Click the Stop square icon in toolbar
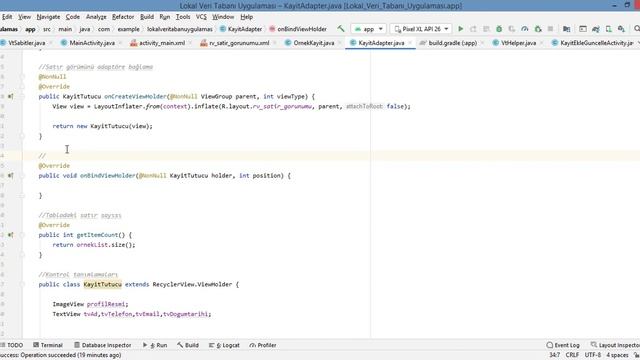 pos(550,29)
